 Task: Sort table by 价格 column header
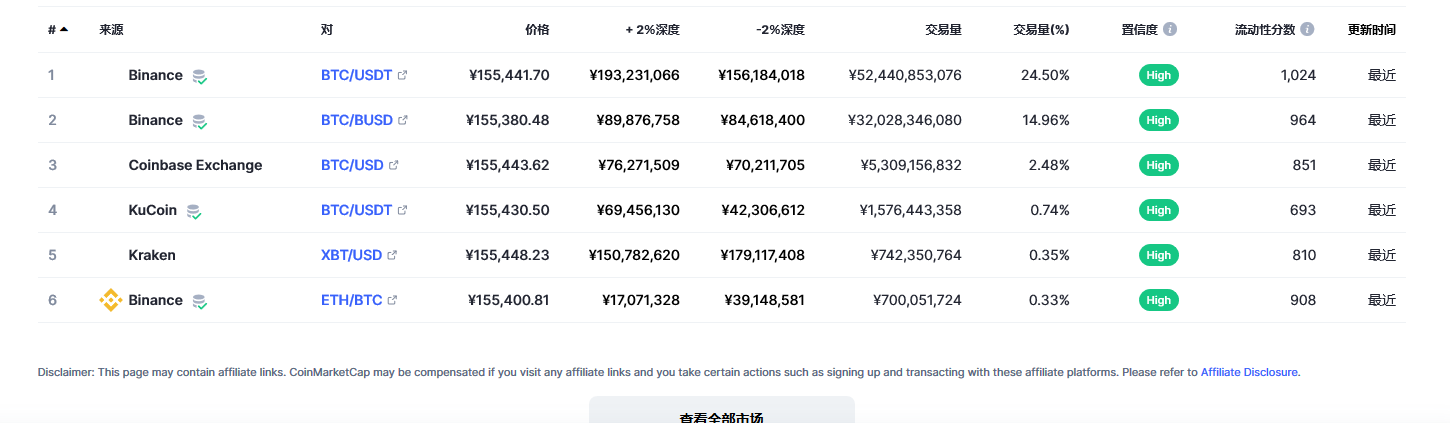pyautogui.click(x=537, y=30)
